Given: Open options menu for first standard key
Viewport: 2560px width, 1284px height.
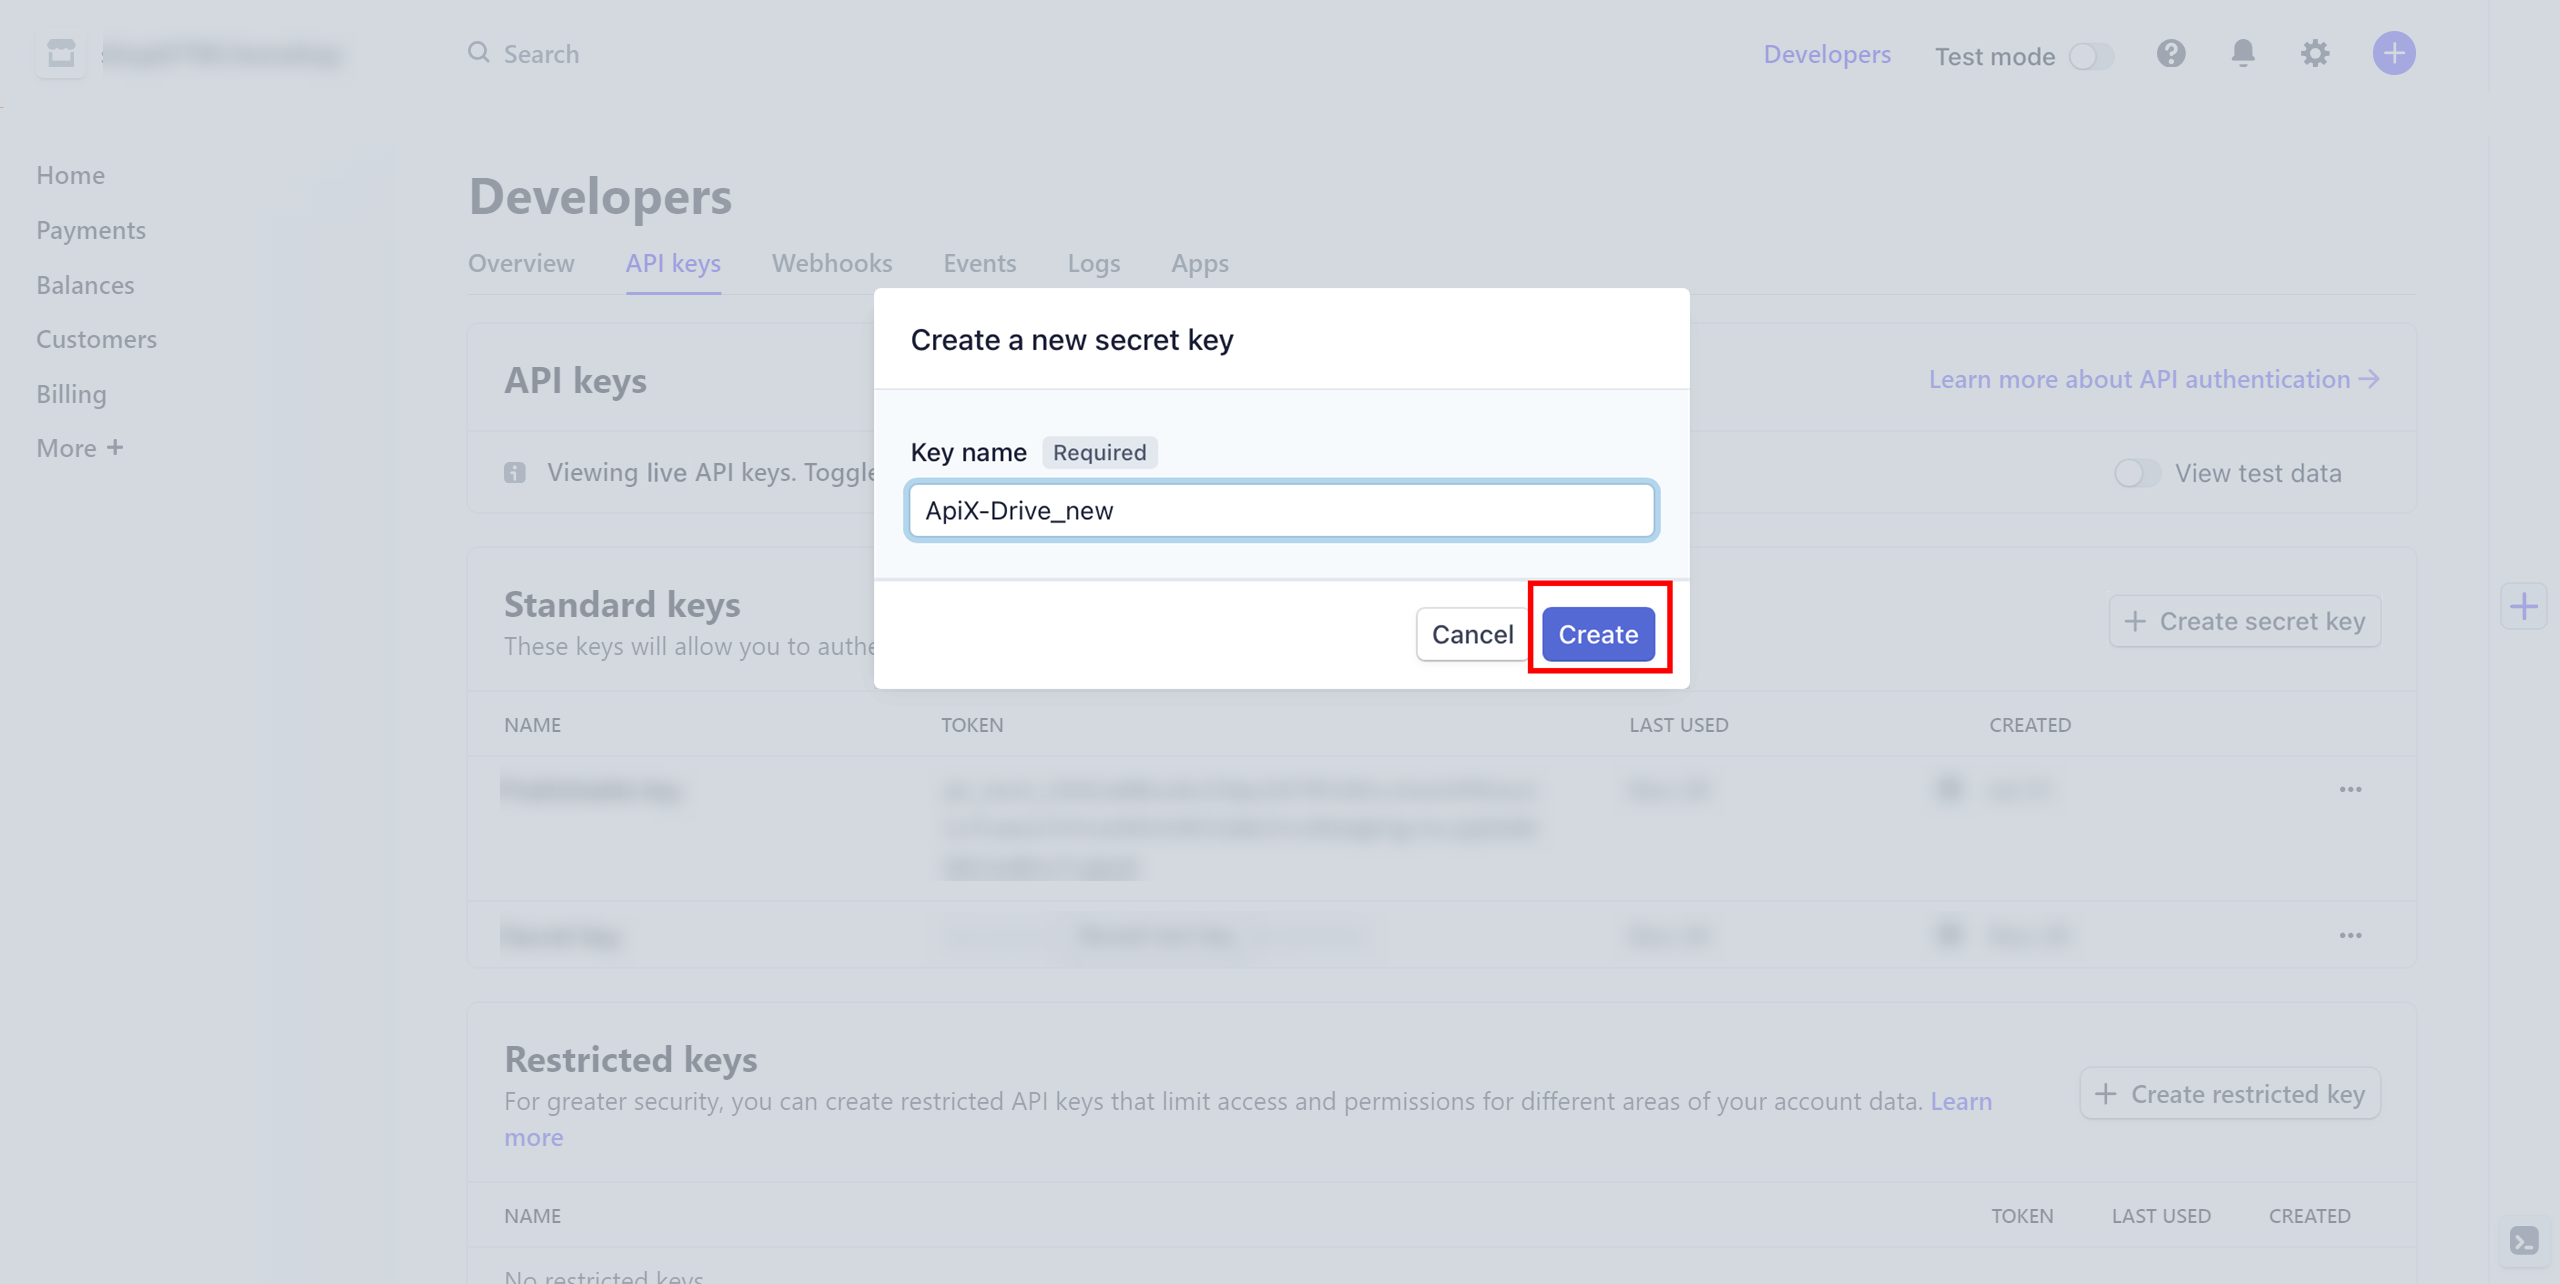Looking at the screenshot, I should [2350, 790].
